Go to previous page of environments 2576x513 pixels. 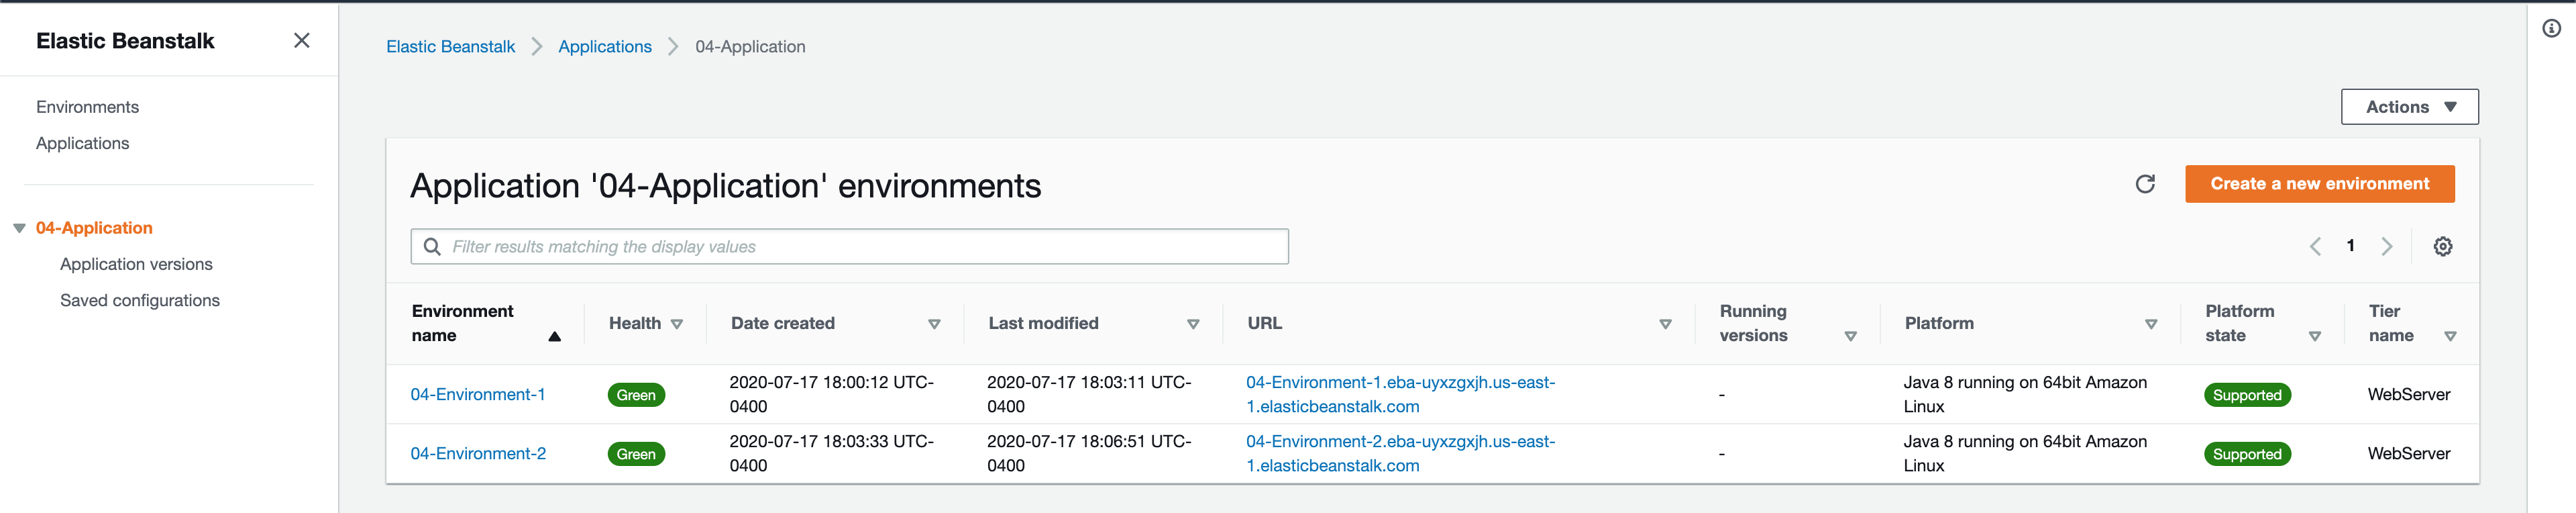[2314, 246]
